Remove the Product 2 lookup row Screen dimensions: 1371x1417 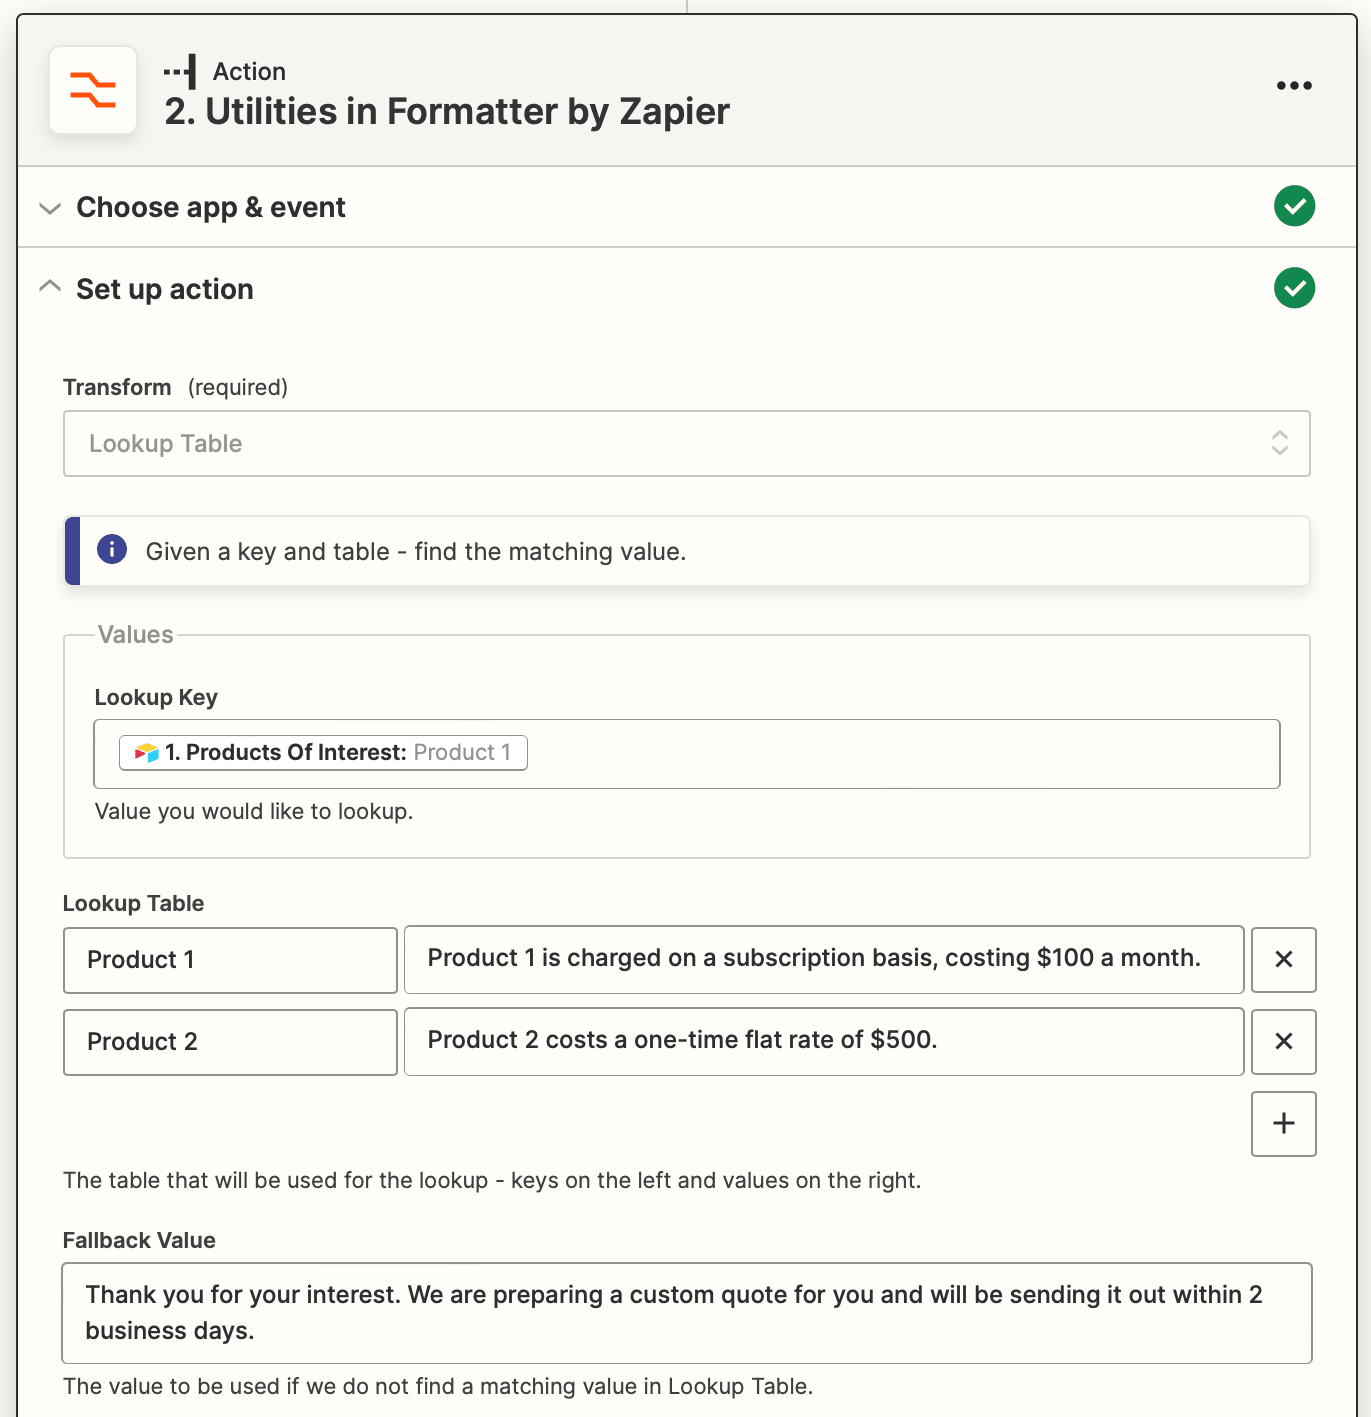pyautogui.click(x=1283, y=1042)
